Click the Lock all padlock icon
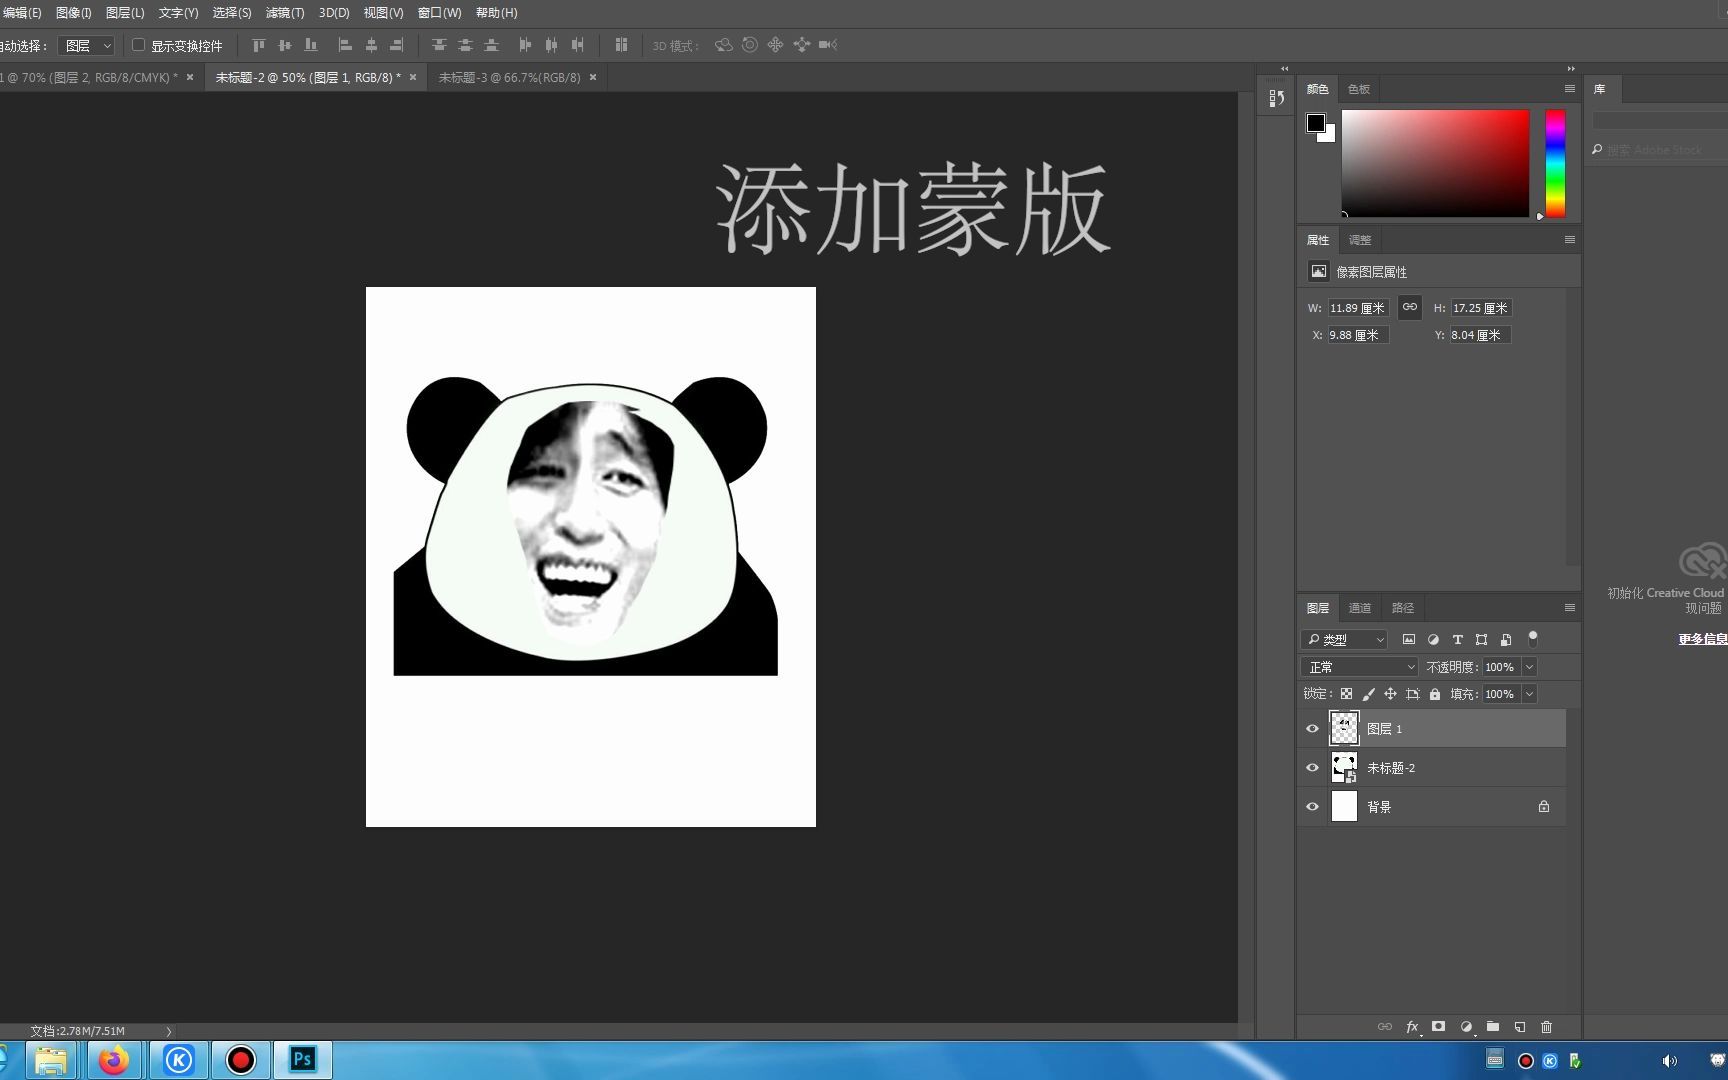Image resolution: width=1728 pixels, height=1080 pixels. coord(1435,693)
